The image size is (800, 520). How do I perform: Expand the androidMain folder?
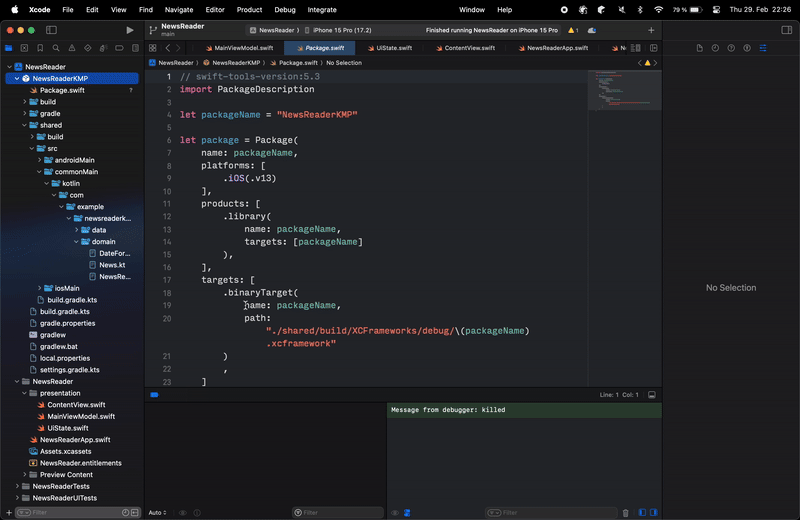[39, 160]
